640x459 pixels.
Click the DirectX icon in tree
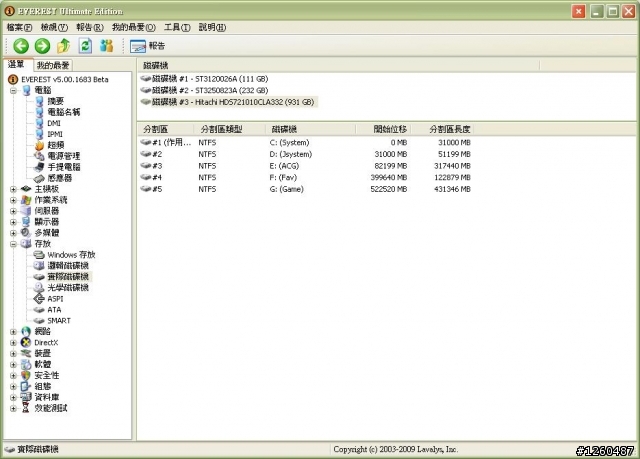(26, 343)
